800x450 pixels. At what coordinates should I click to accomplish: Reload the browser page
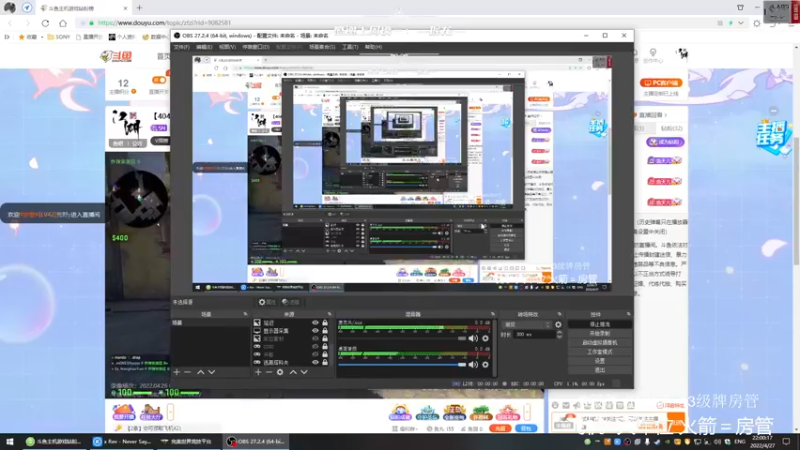[45, 23]
